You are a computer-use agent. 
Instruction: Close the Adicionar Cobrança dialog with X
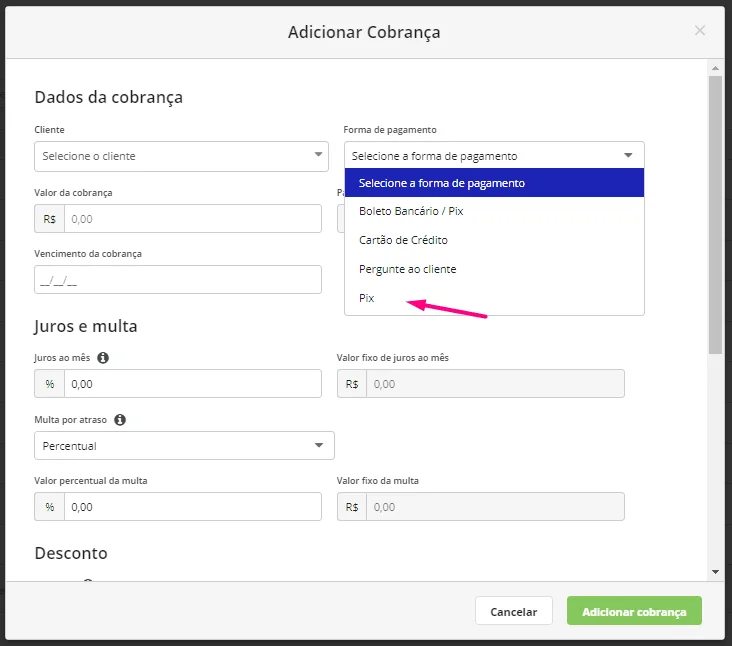tap(699, 31)
